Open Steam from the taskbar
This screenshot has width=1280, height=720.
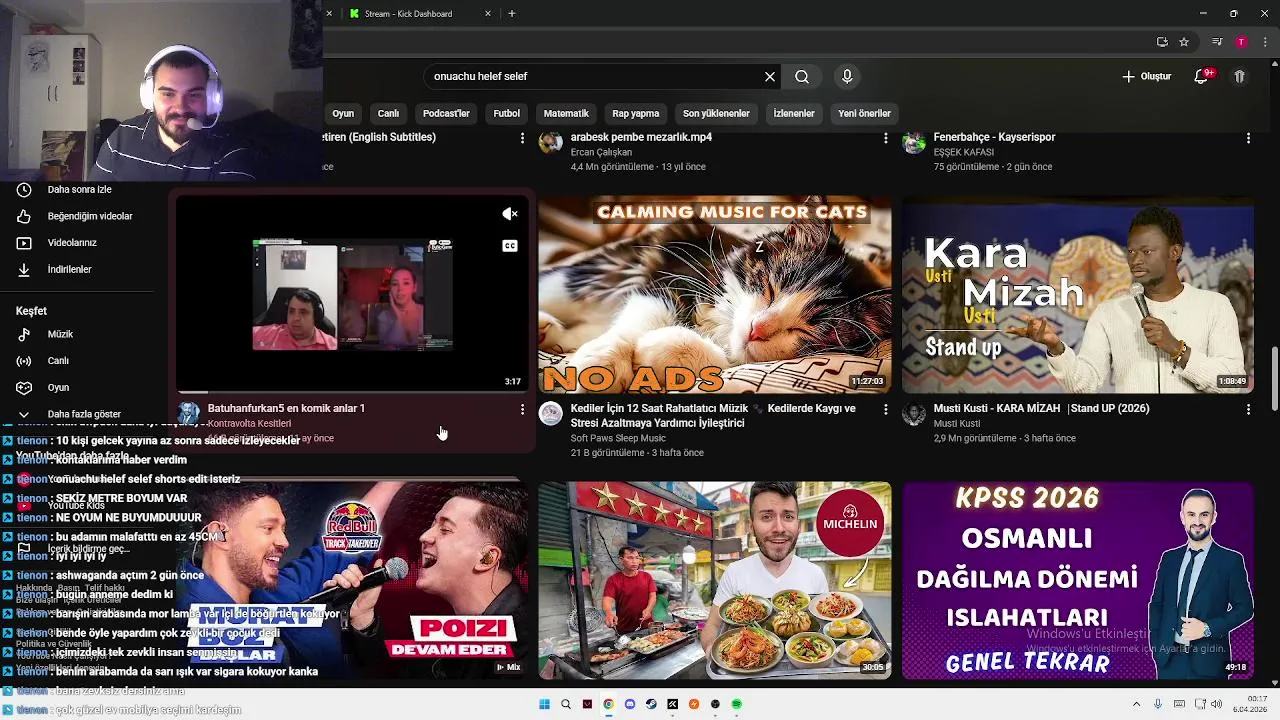(x=651, y=704)
